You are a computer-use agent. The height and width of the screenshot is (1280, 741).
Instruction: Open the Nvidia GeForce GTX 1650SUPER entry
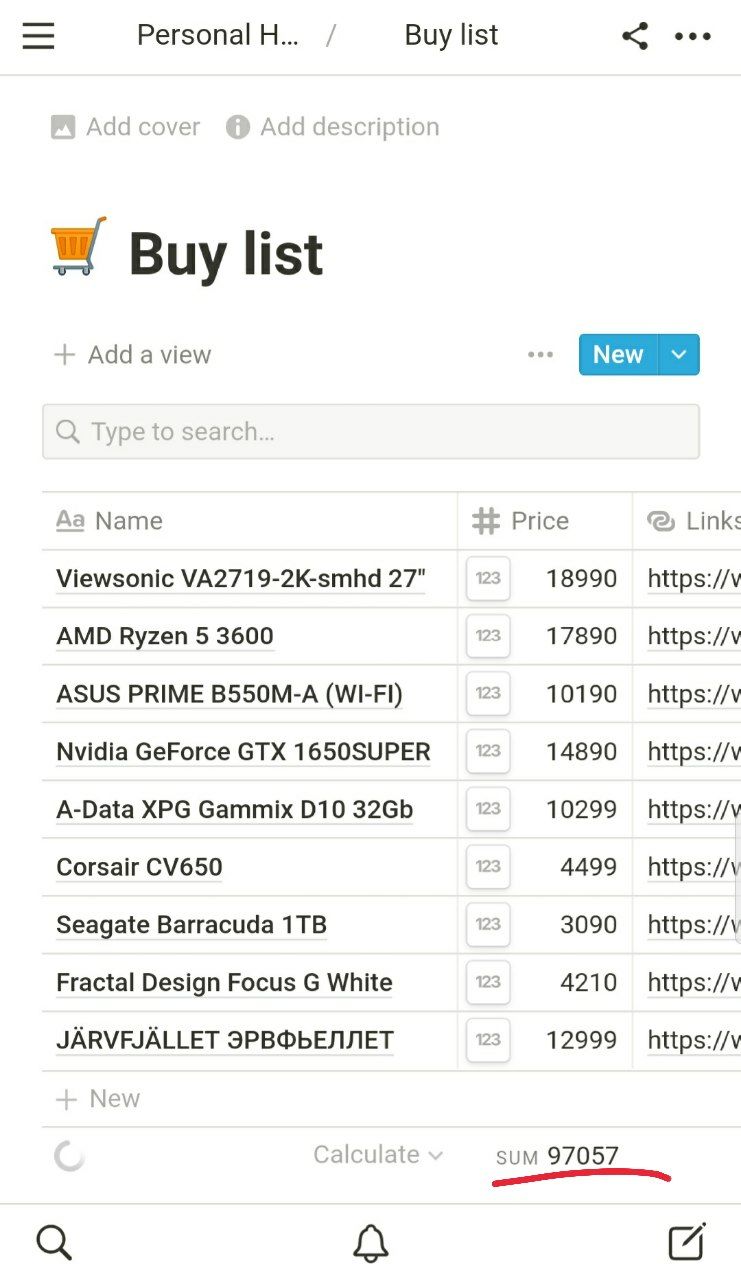[x=243, y=752]
